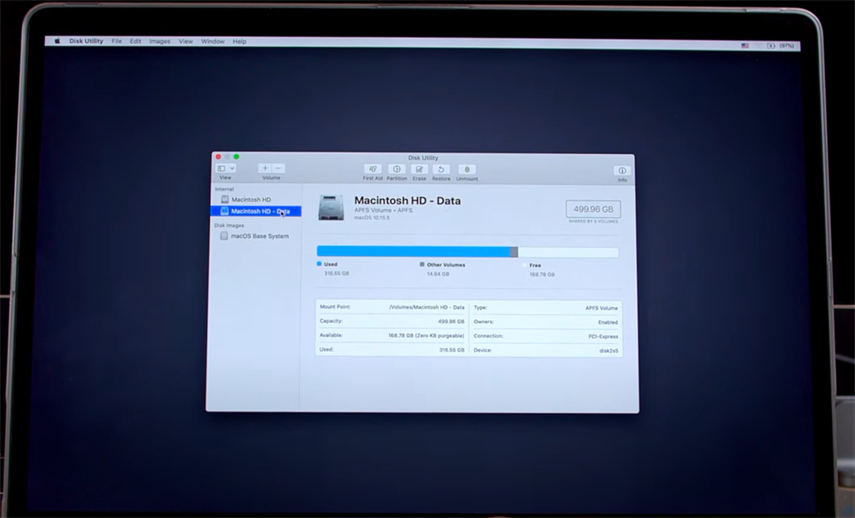
Task: Click the blue Used storage bar
Action: coord(413,251)
